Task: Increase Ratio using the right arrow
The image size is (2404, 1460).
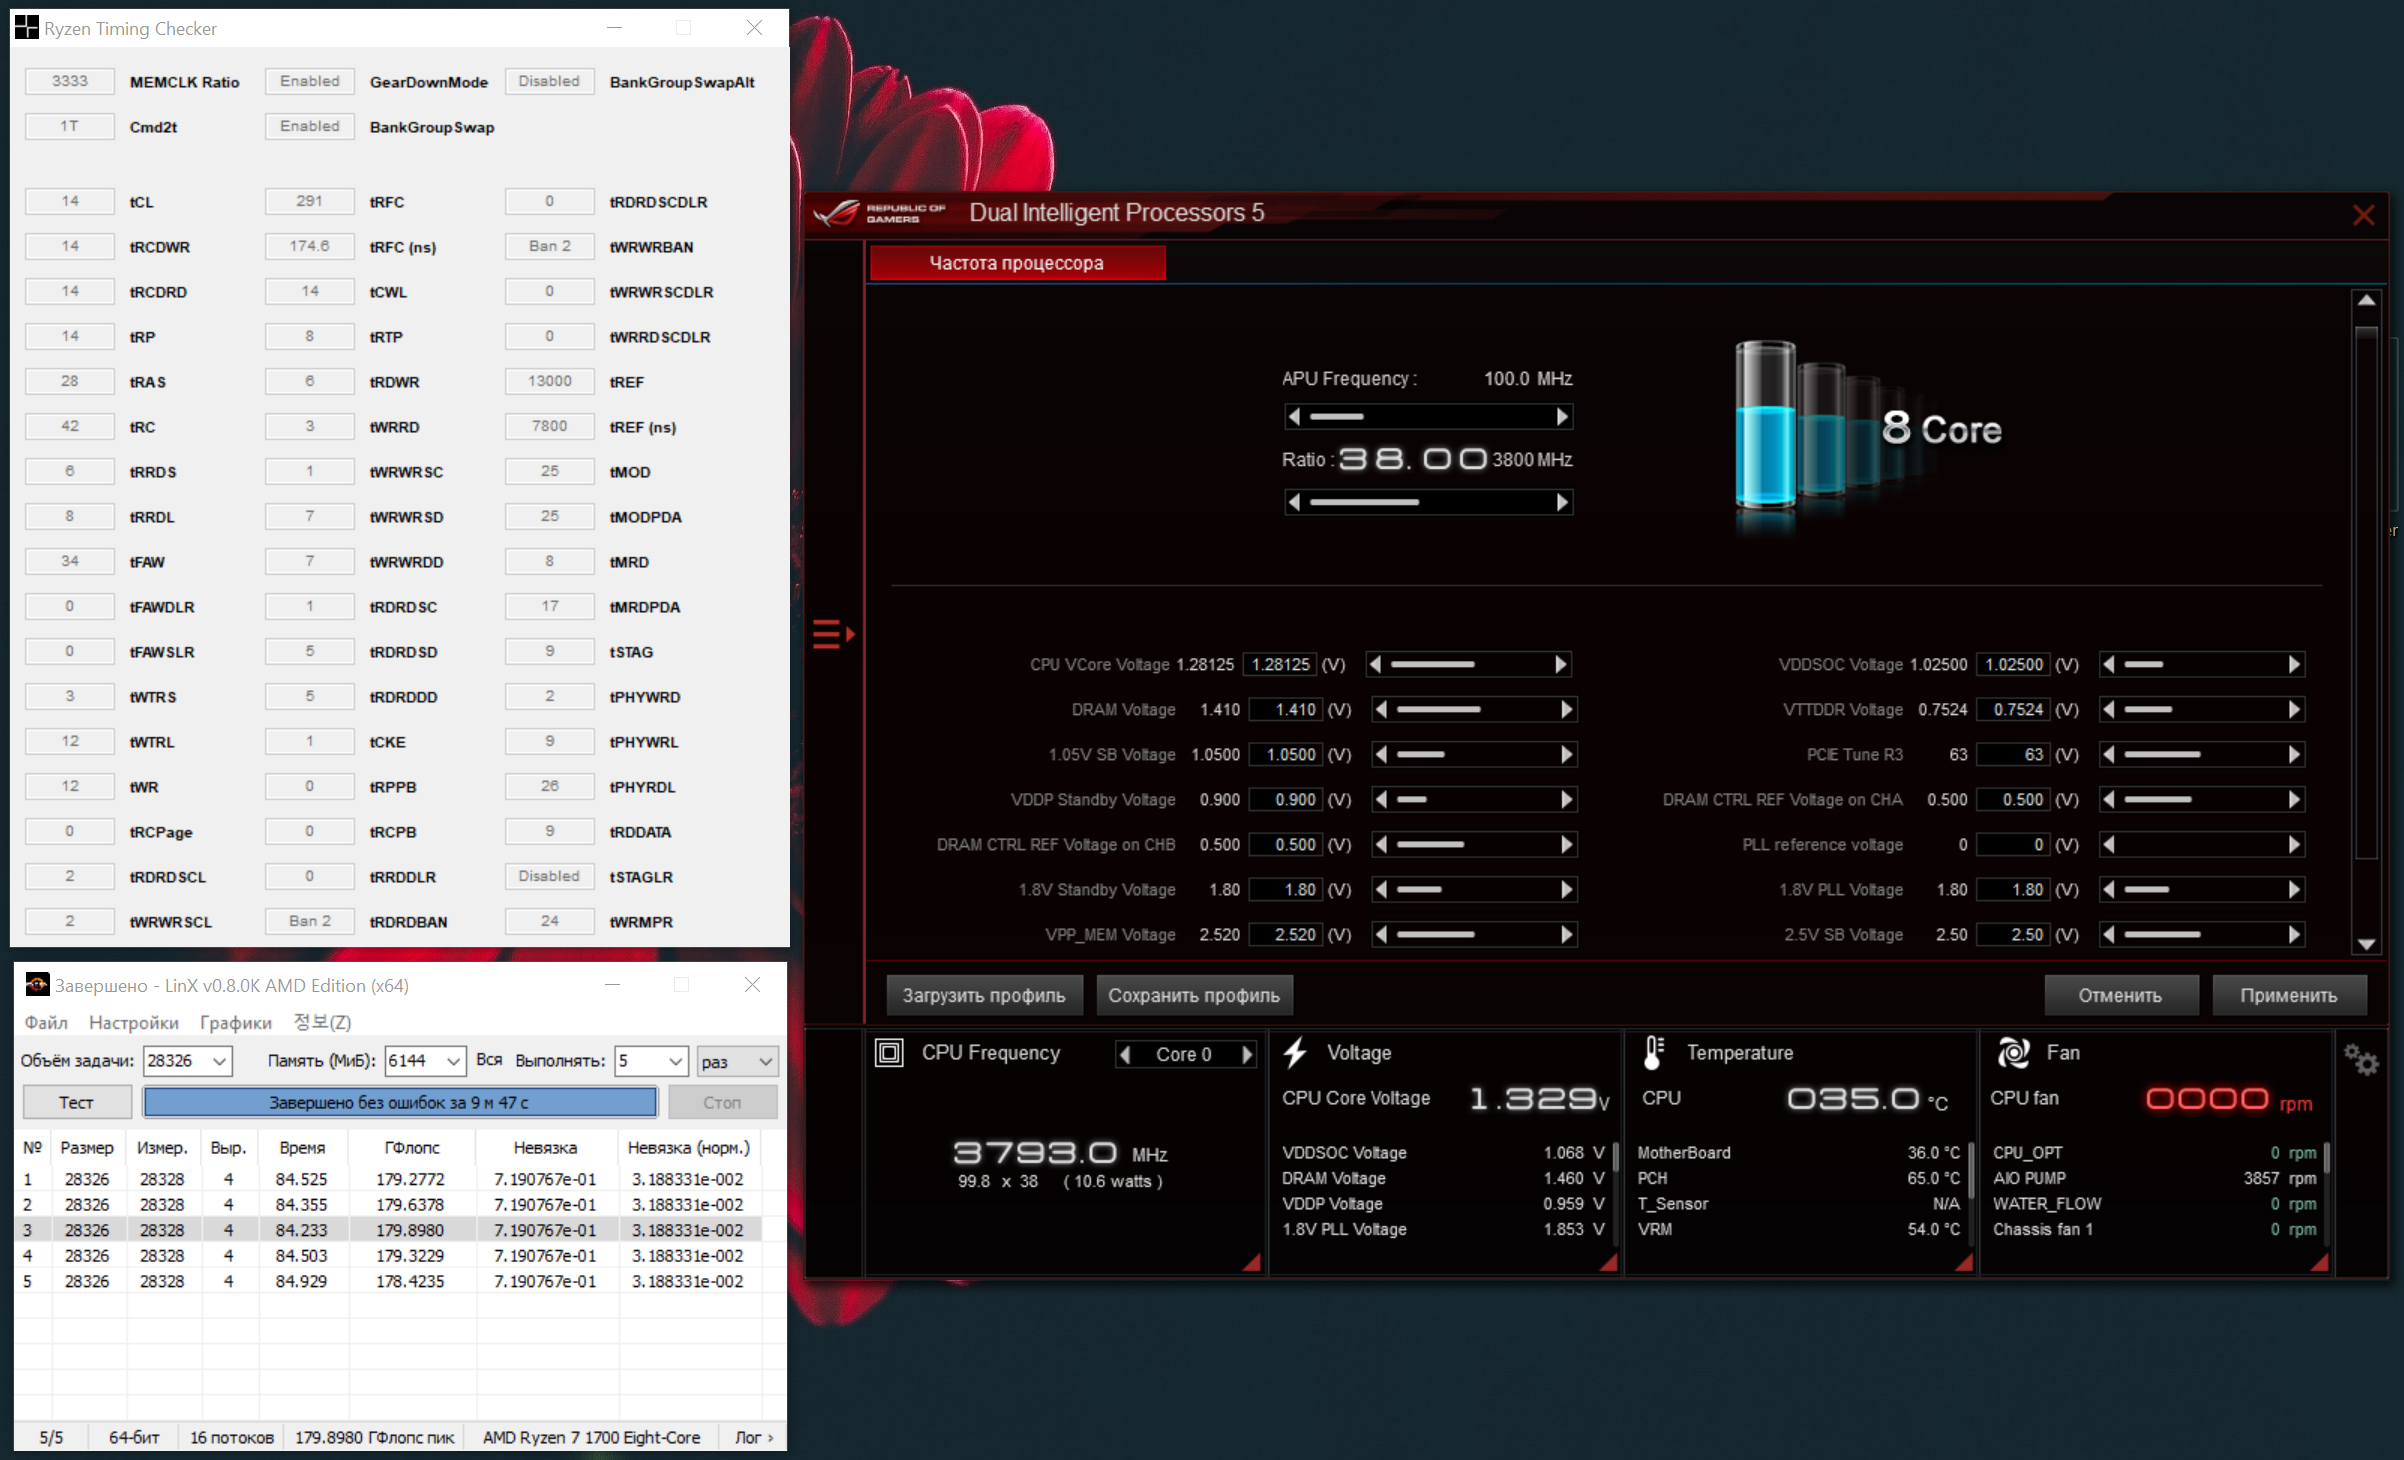Action: tap(1562, 502)
